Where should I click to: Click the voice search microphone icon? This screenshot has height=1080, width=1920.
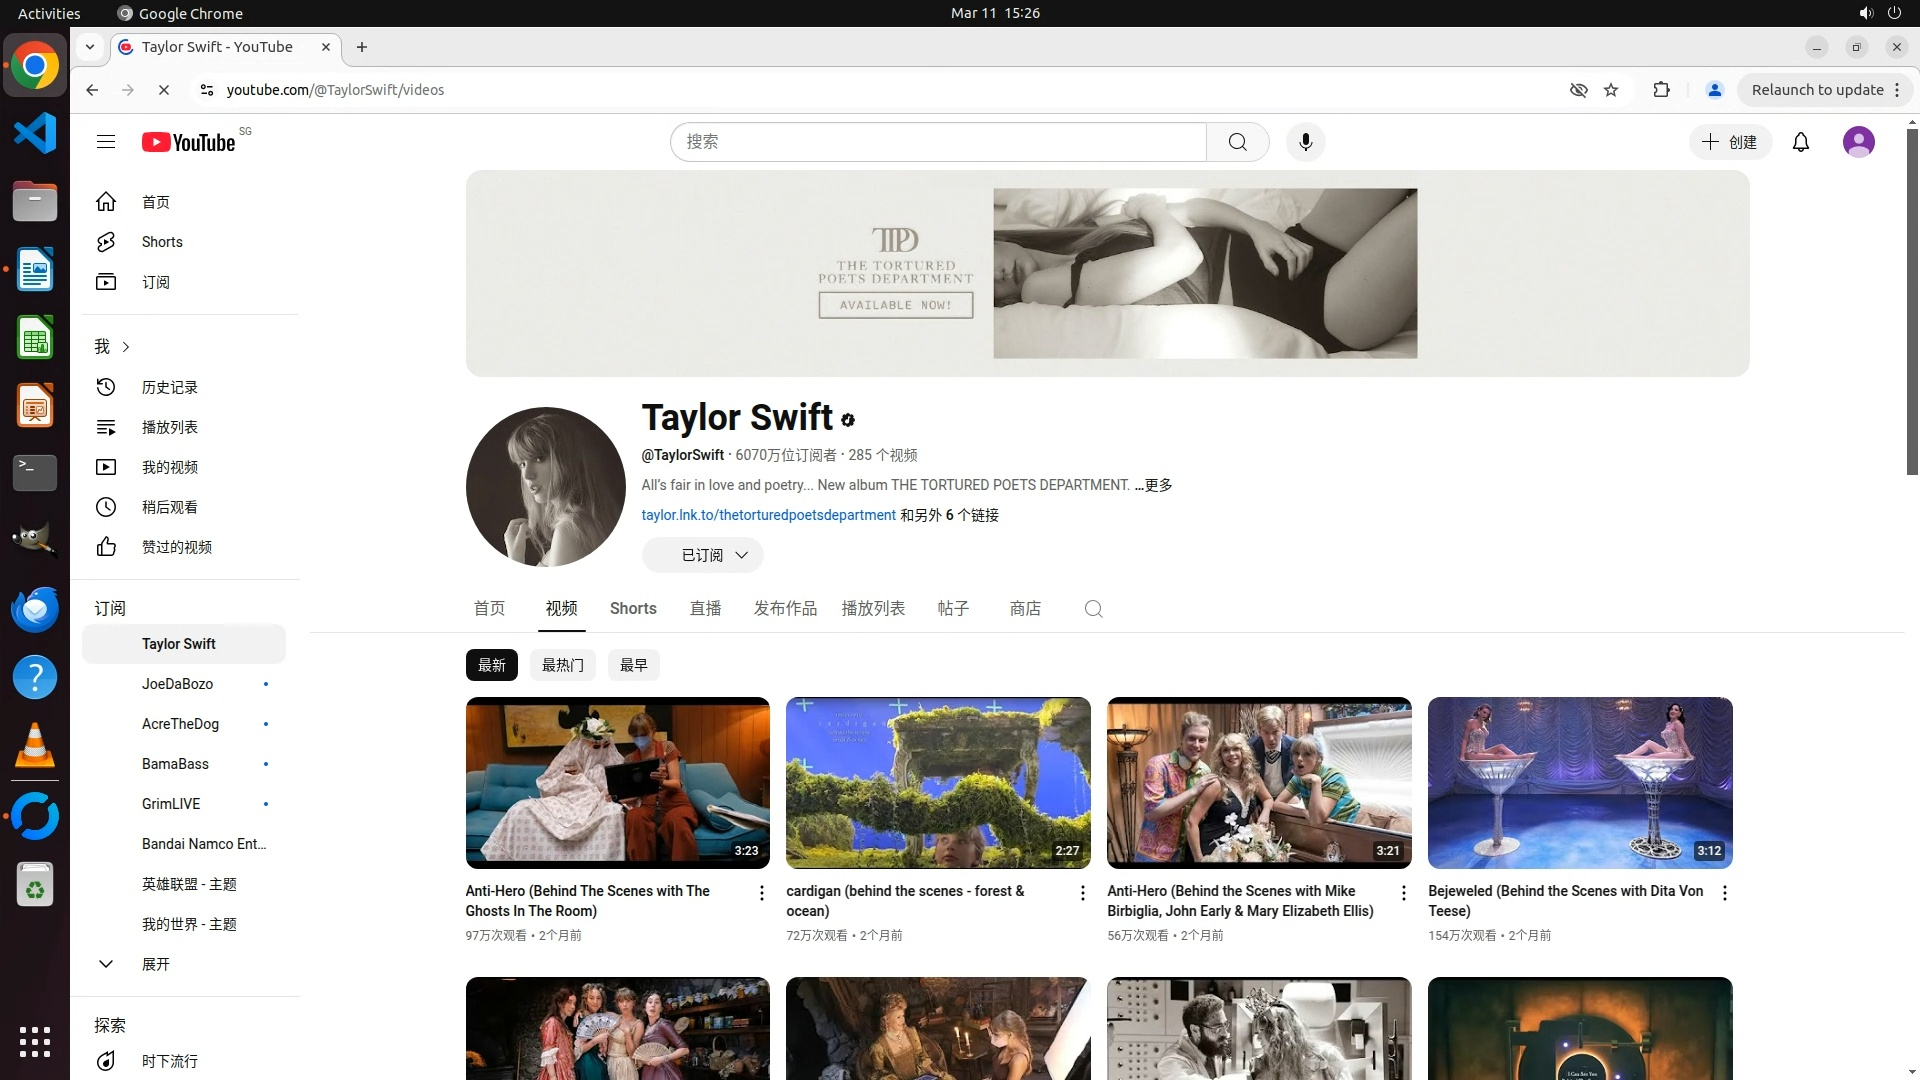point(1305,142)
